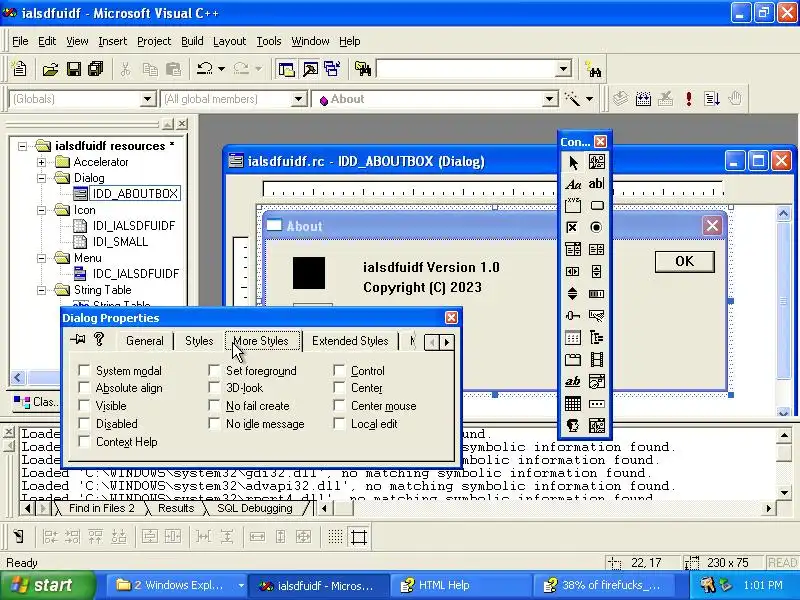Check the System modal checkbox
The image size is (800, 600).
[x=84, y=370]
